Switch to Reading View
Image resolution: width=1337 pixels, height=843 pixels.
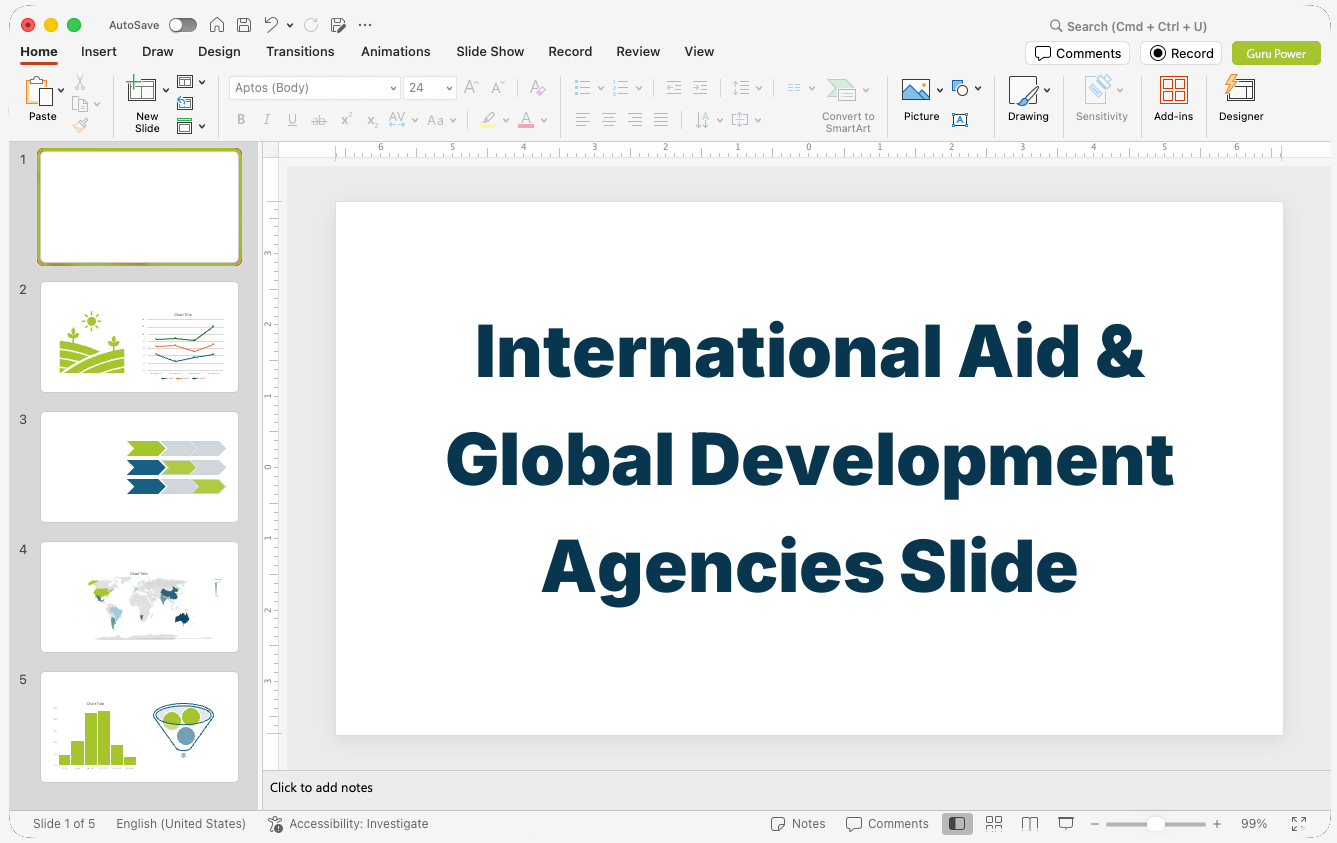tap(1030, 823)
